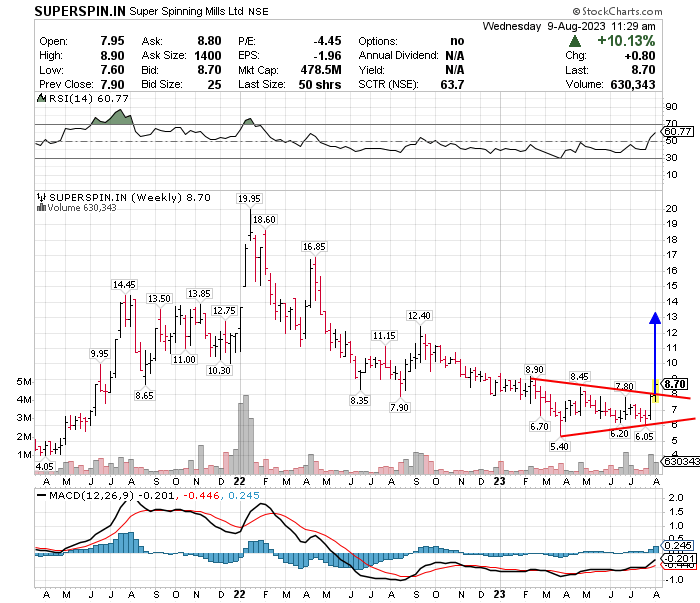Image resolution: width=700 pixels, height=603 pixels.
Task: Click the 5M volume axis label
Action: tap(24, 382)
